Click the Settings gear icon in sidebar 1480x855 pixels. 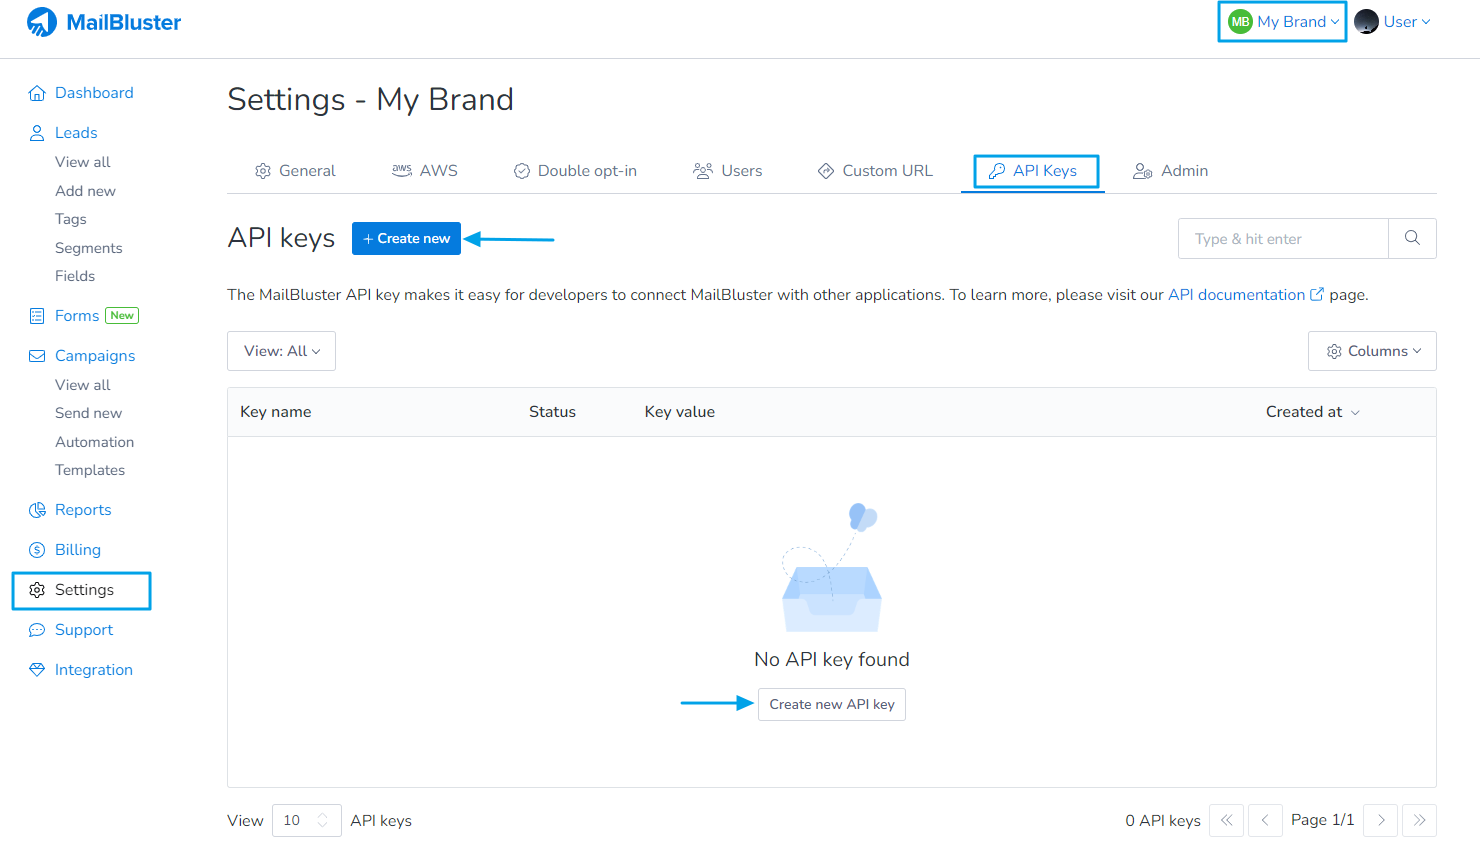(37, 590)
